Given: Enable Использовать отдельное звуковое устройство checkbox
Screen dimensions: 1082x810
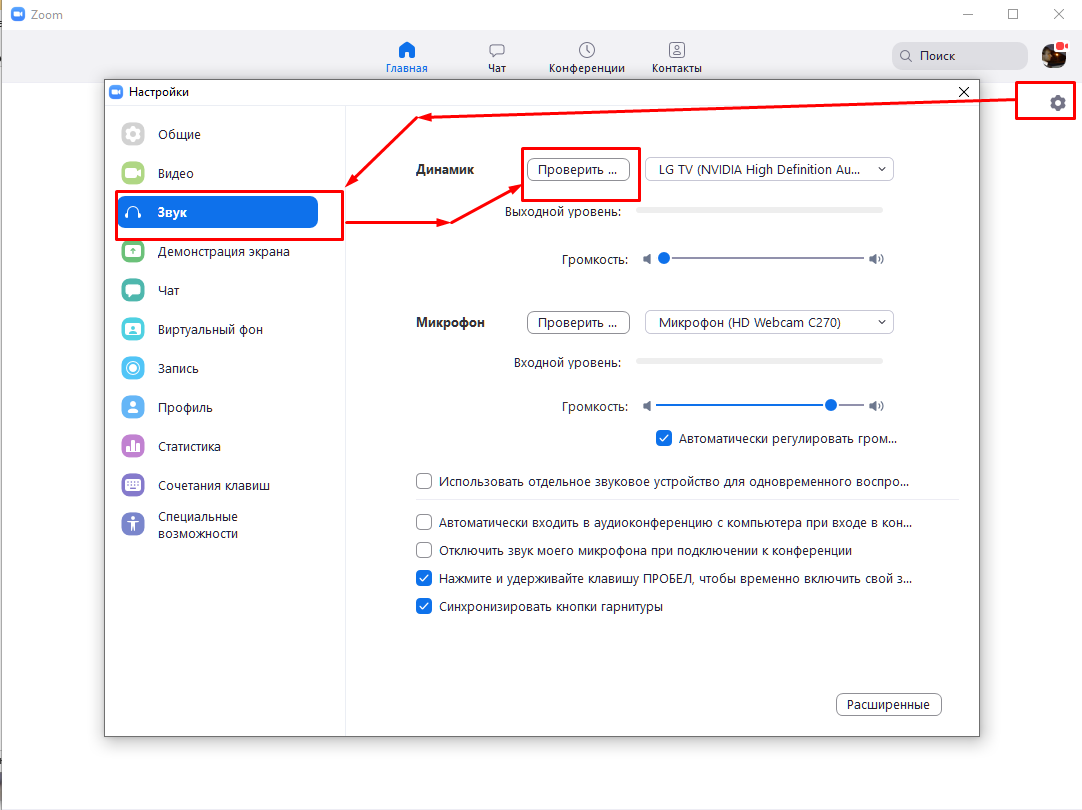Looking at the screenshot, I should (x=424, y=481).
